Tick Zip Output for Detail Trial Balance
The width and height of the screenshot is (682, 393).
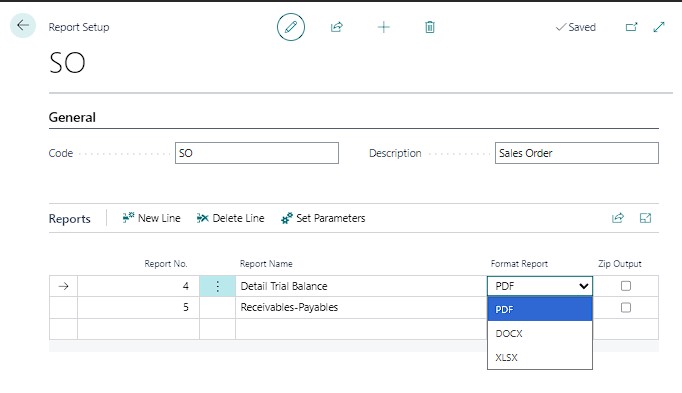coord(625,286)
